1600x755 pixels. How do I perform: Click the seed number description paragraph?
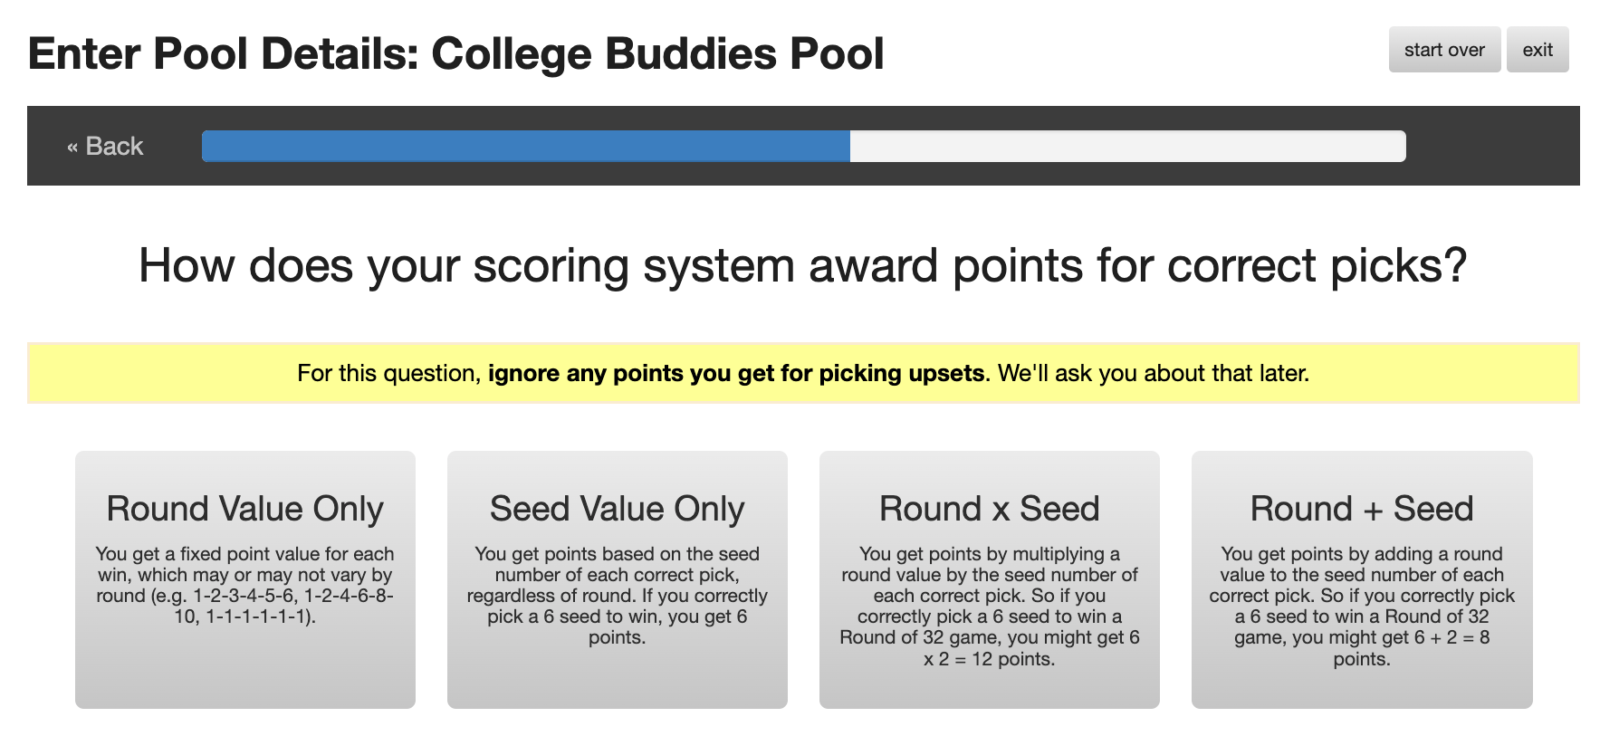[x=617, y=595]
